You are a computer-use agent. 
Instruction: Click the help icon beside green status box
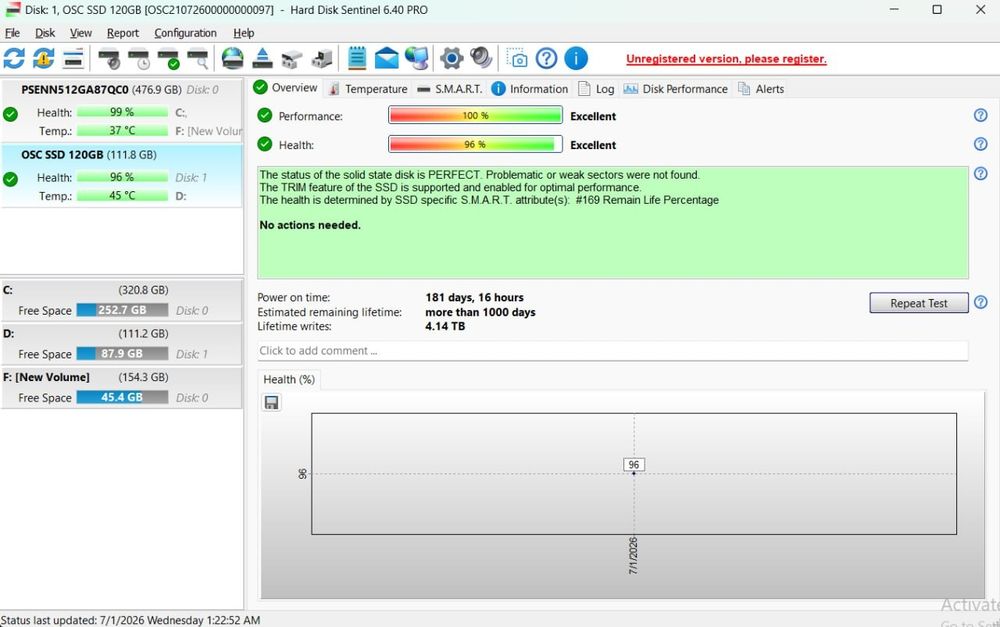(x=981, y=173)
